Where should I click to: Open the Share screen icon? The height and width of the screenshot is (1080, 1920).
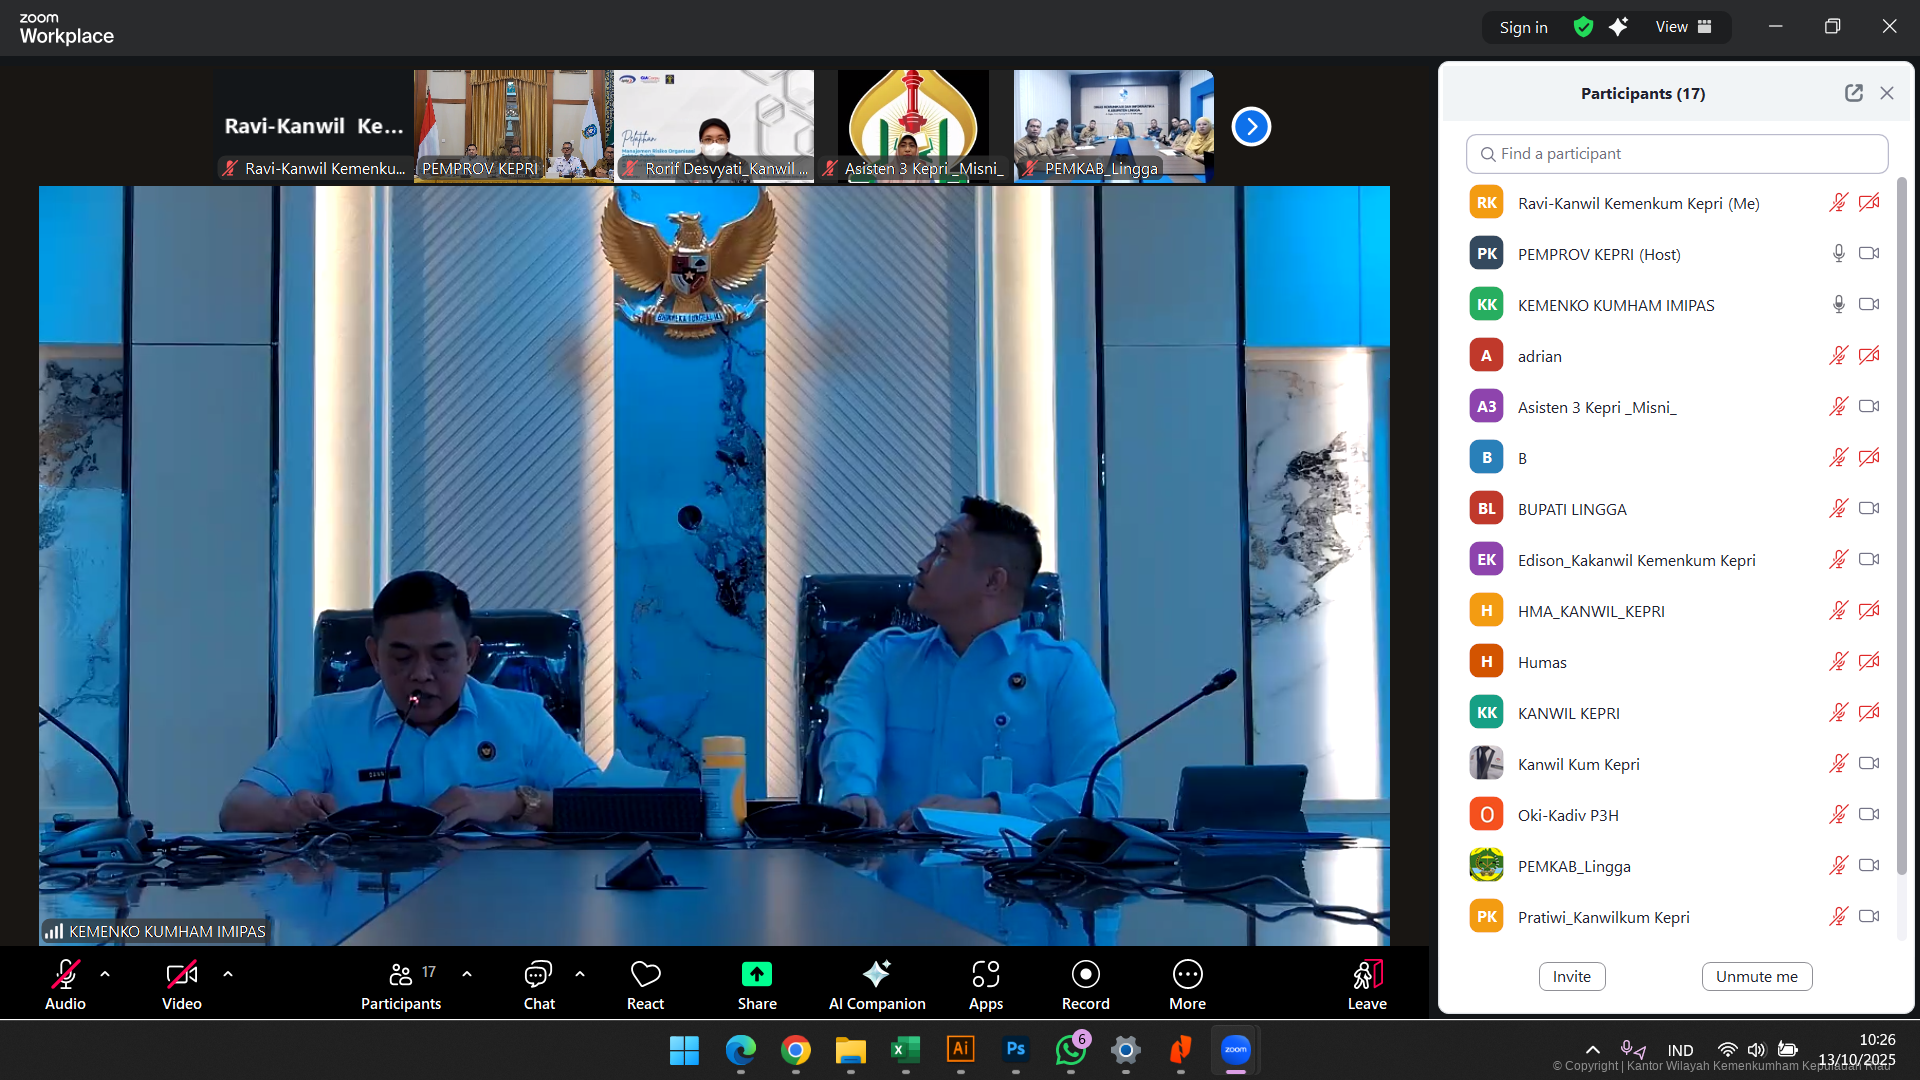coord(757,974)
